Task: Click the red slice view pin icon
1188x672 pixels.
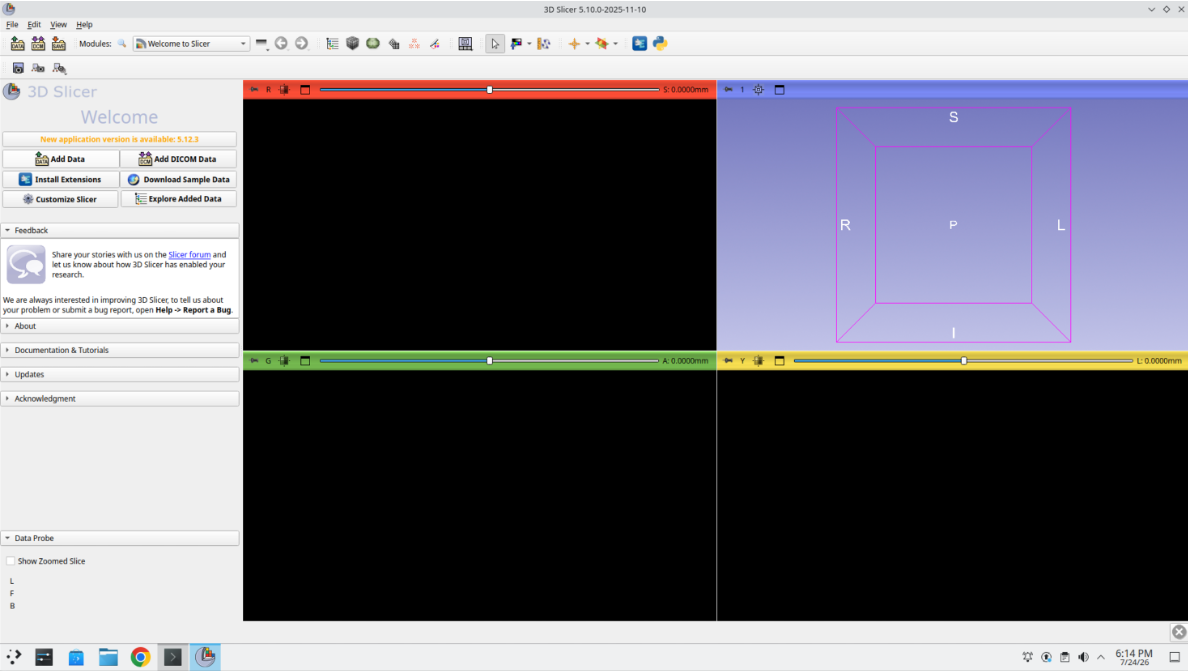Action: tap(254, 89)
